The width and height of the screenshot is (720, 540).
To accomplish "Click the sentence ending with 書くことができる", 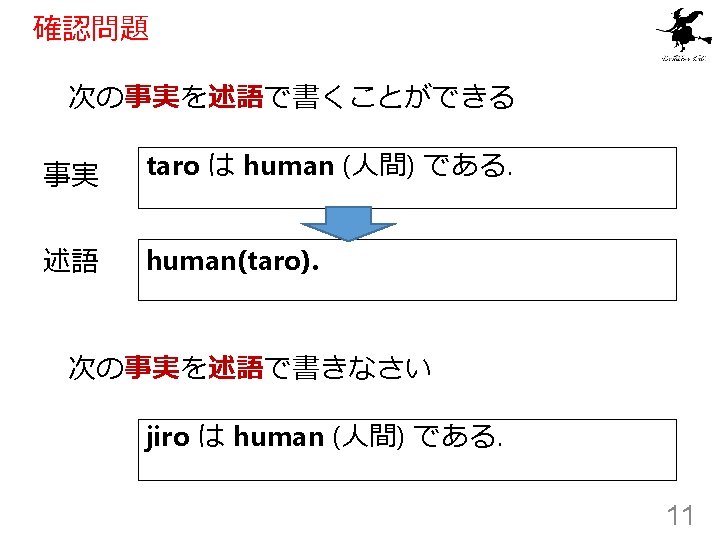I will (290, 97).
